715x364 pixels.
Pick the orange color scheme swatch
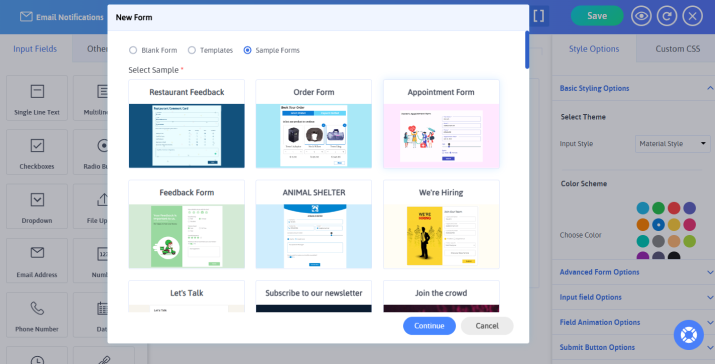click(x=643, y=224)
